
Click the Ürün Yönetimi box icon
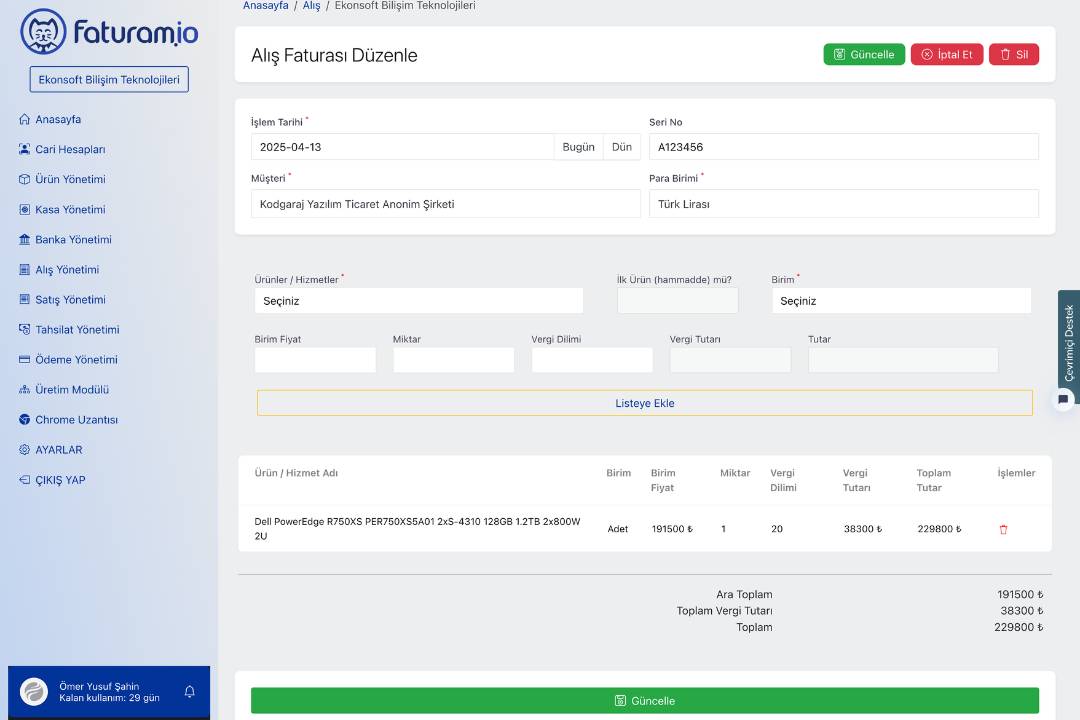coord(24,179)
